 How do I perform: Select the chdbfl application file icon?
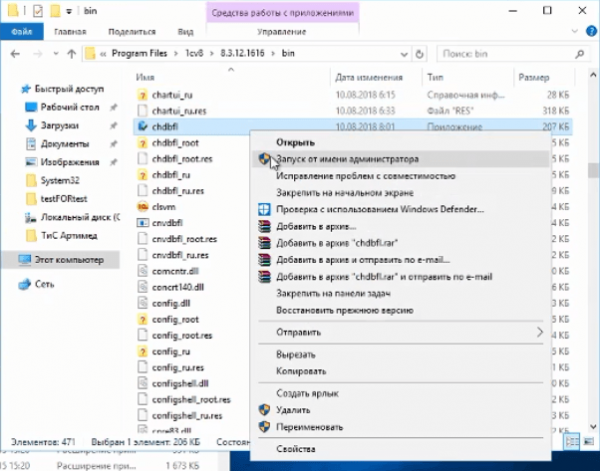142,126
